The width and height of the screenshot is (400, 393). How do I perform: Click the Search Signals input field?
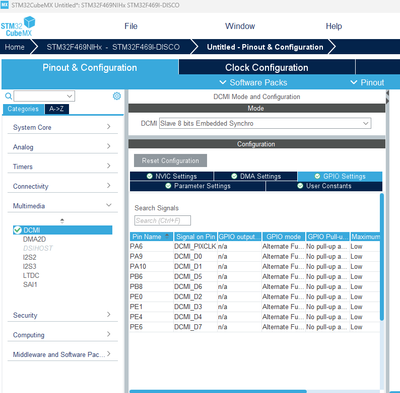point(163,220)
